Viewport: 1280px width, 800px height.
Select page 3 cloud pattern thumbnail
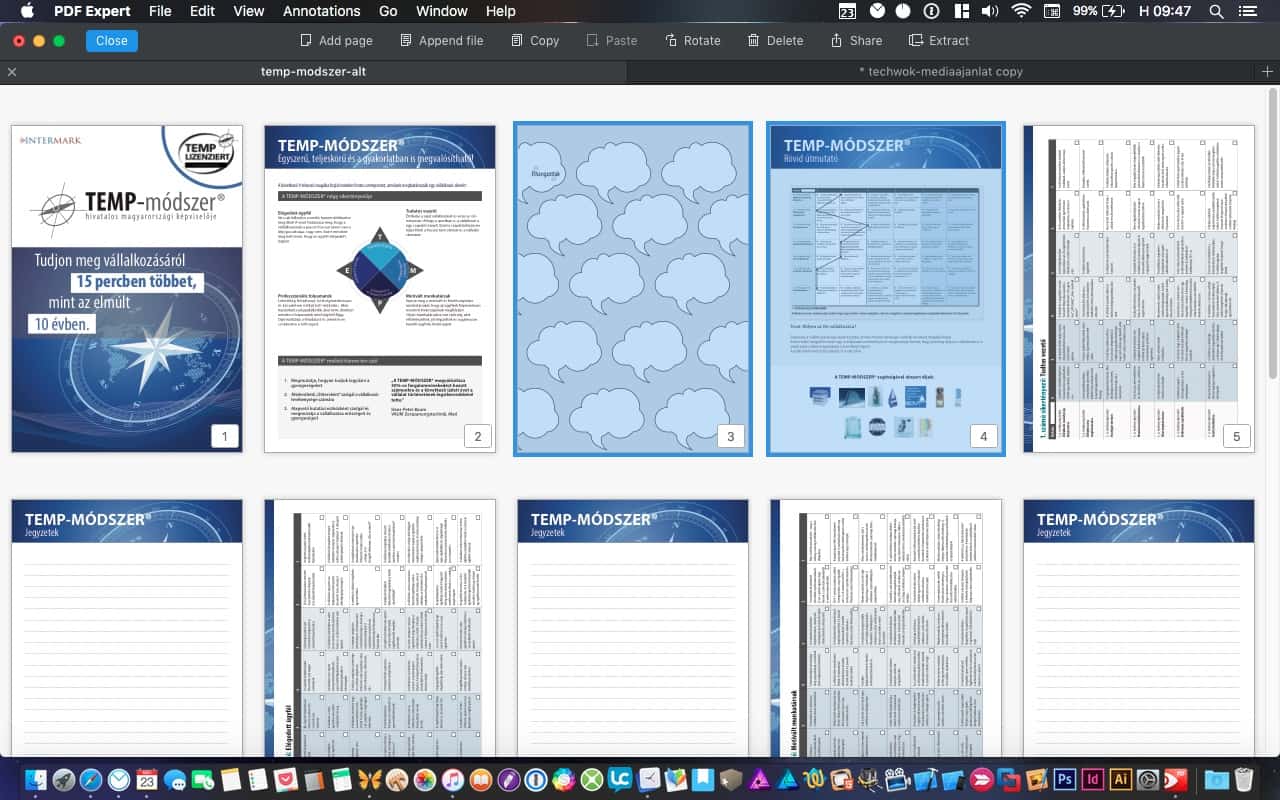point(633,289)
